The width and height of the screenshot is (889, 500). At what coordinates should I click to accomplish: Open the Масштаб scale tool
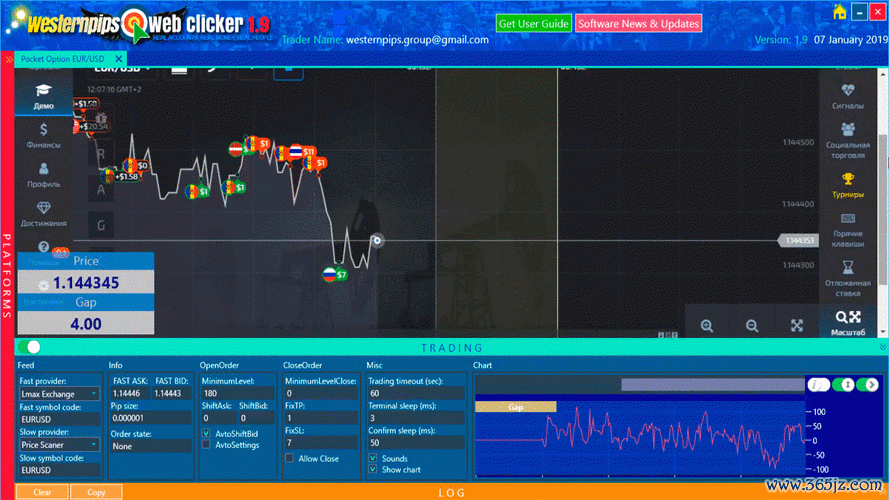coord(848,323)
